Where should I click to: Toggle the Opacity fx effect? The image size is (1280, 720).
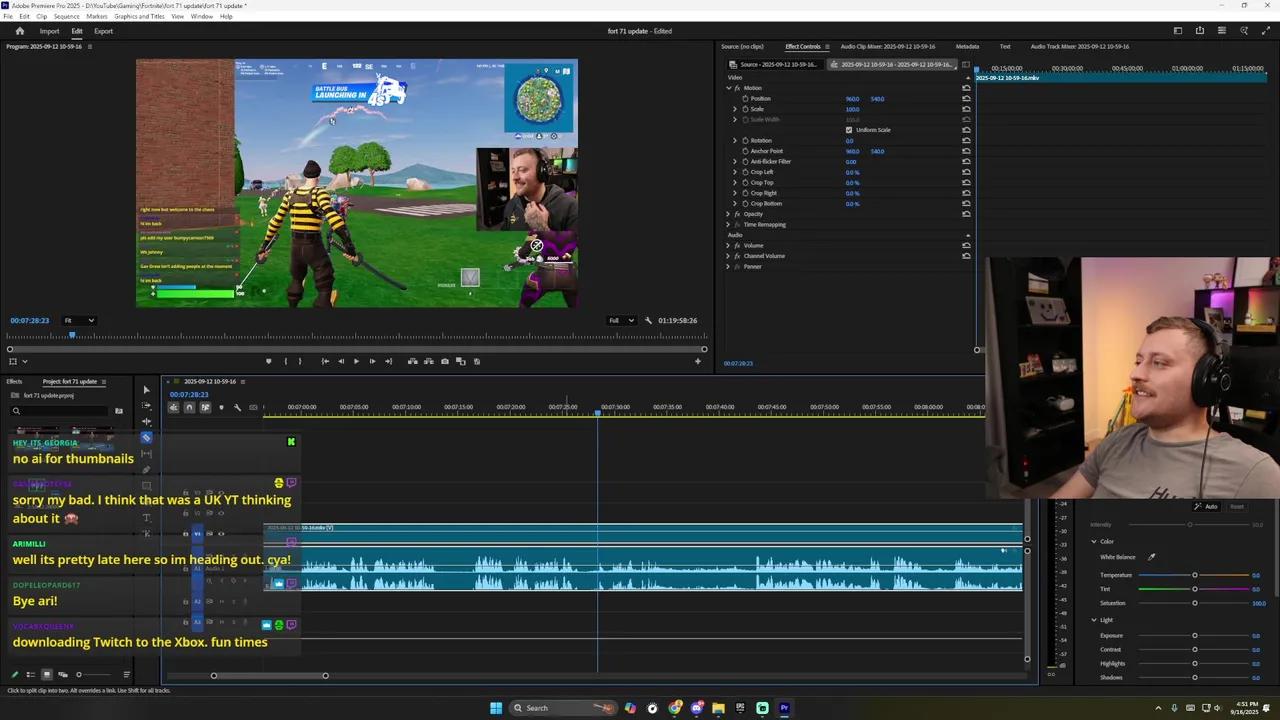pyautogui.click(x=737, y=214)
